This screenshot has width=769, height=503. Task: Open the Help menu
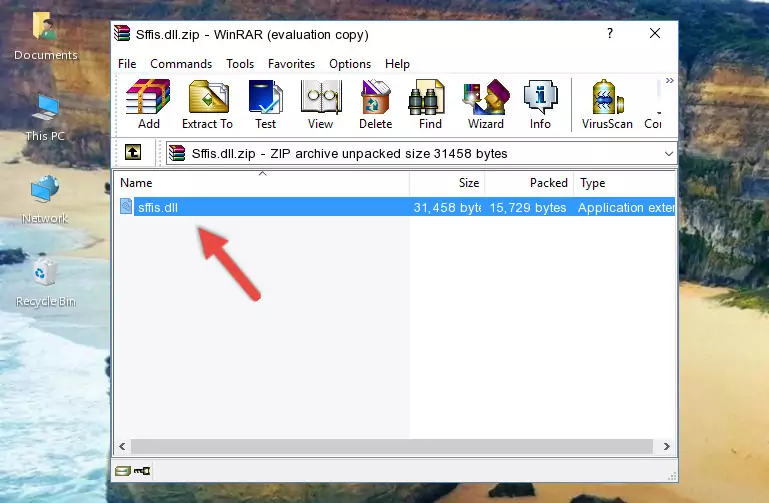click(x=397, y=64)
